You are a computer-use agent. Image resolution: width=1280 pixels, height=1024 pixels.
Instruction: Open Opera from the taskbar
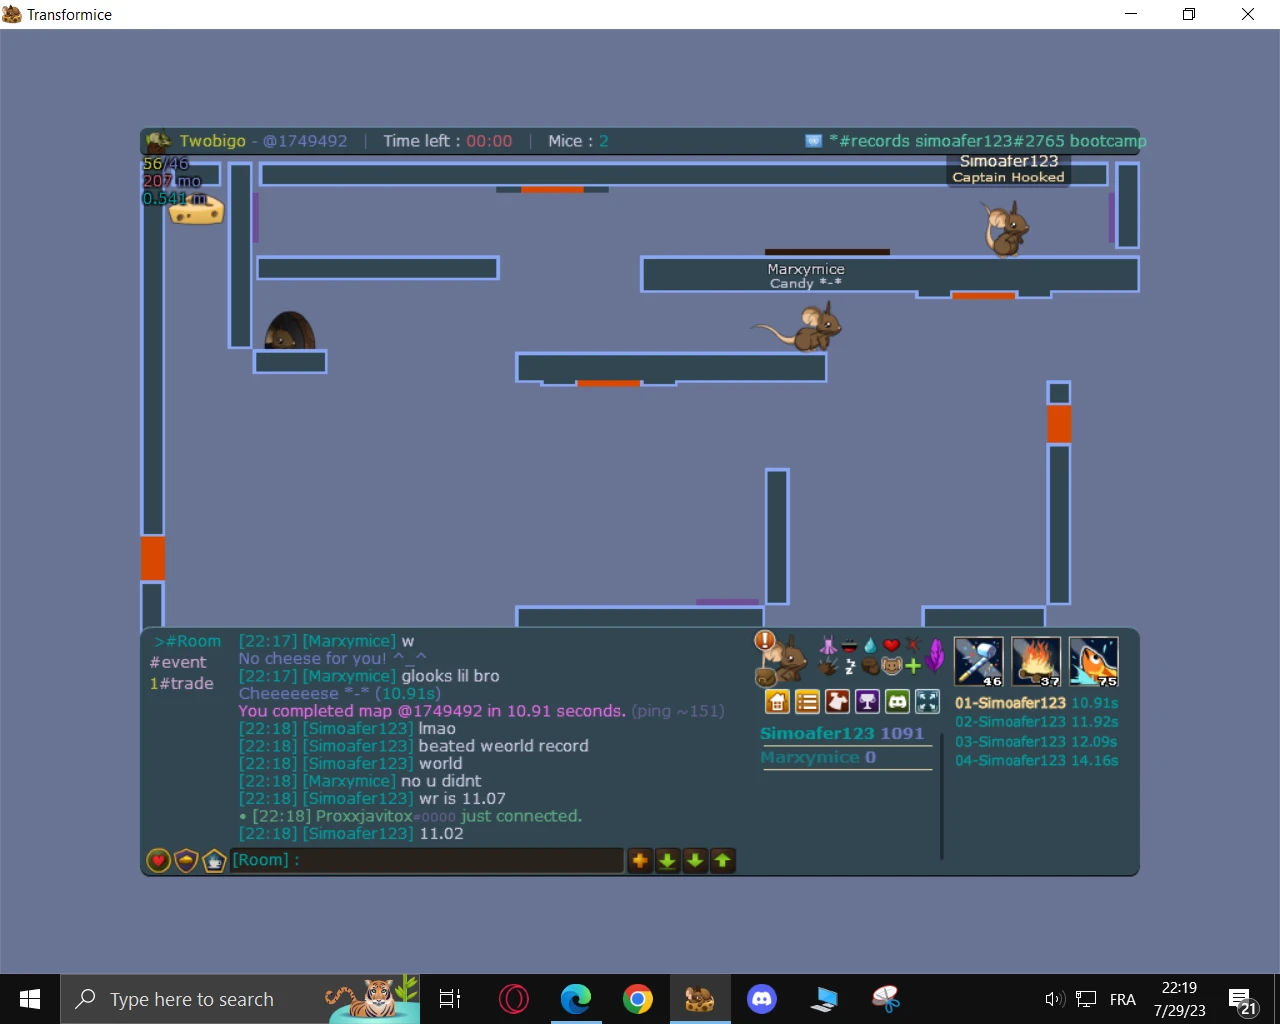(514, 999)
